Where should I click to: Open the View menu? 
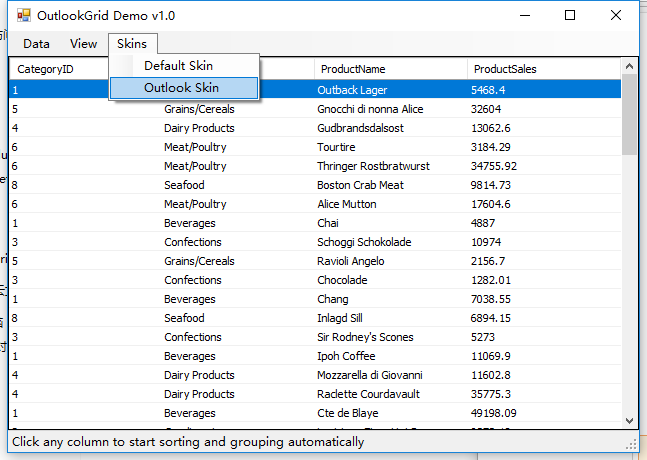coord(83,44)
